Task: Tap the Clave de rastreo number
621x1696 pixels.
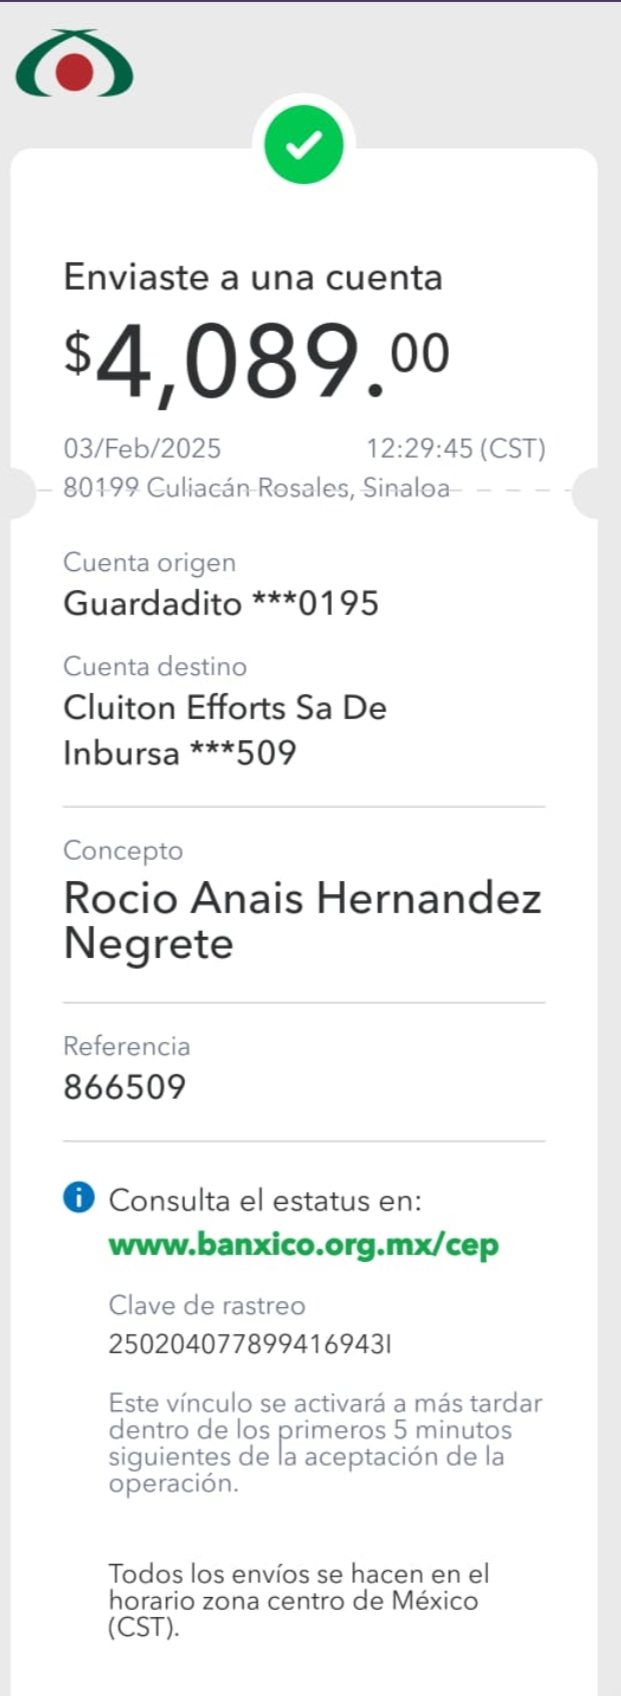Action: coord(249,1344)
